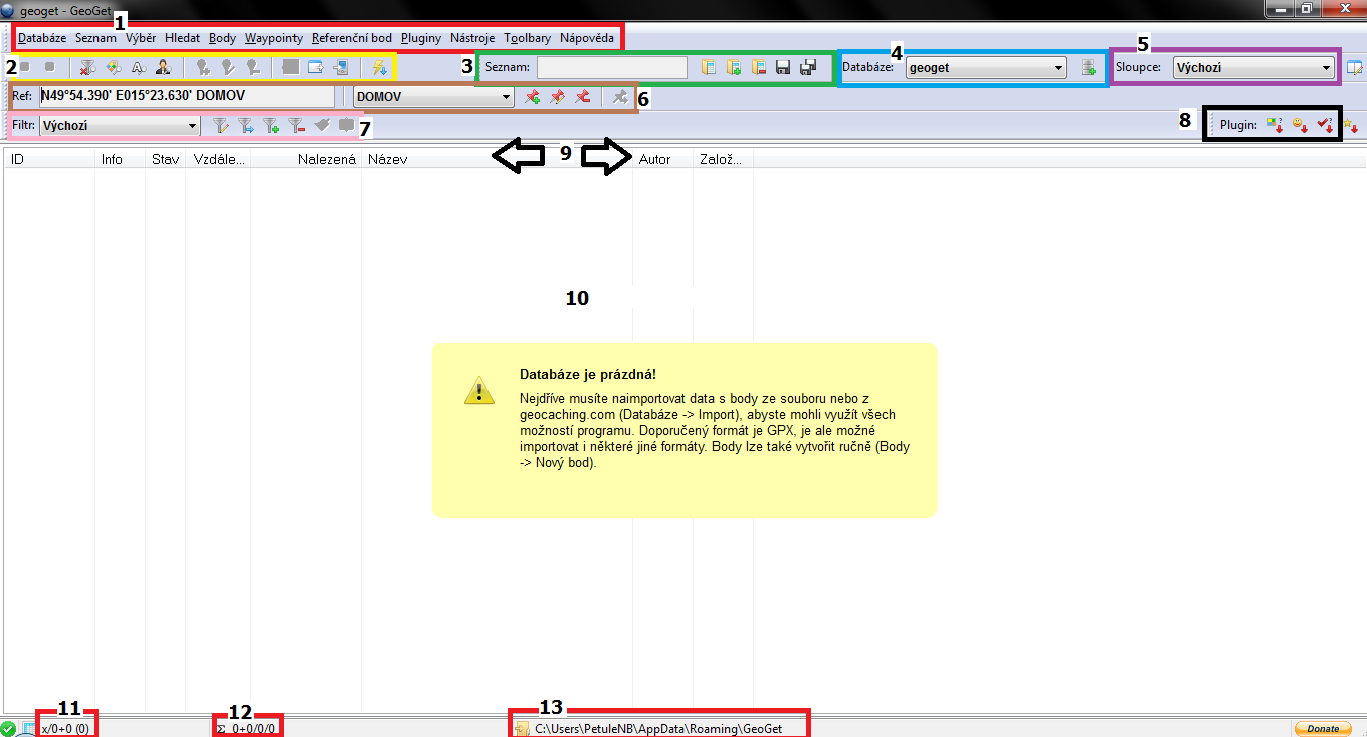Click the Autor column header
This screenshot has height=737, width=1367.
coord(663,159)
